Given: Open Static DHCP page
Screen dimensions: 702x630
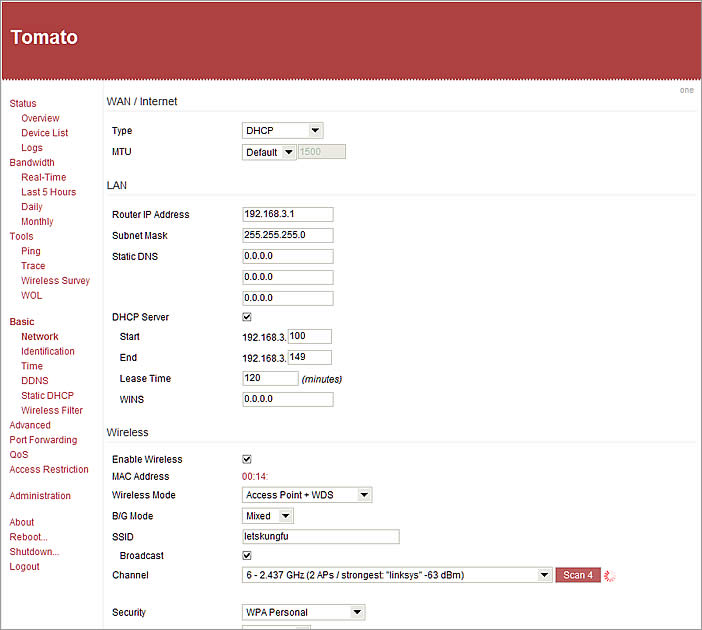Looking at the screenshot, I should [47, 396].
